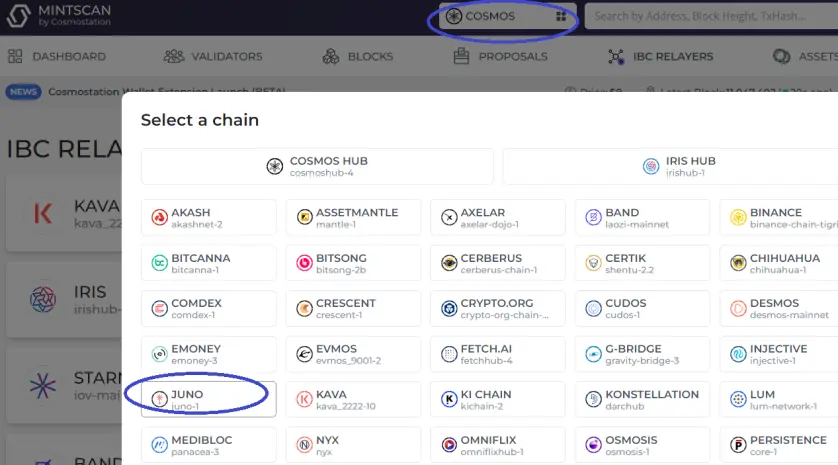Select the Cosmos Hub chain
Viewport: 838px width, 465px height.
[x=317, y=167]
